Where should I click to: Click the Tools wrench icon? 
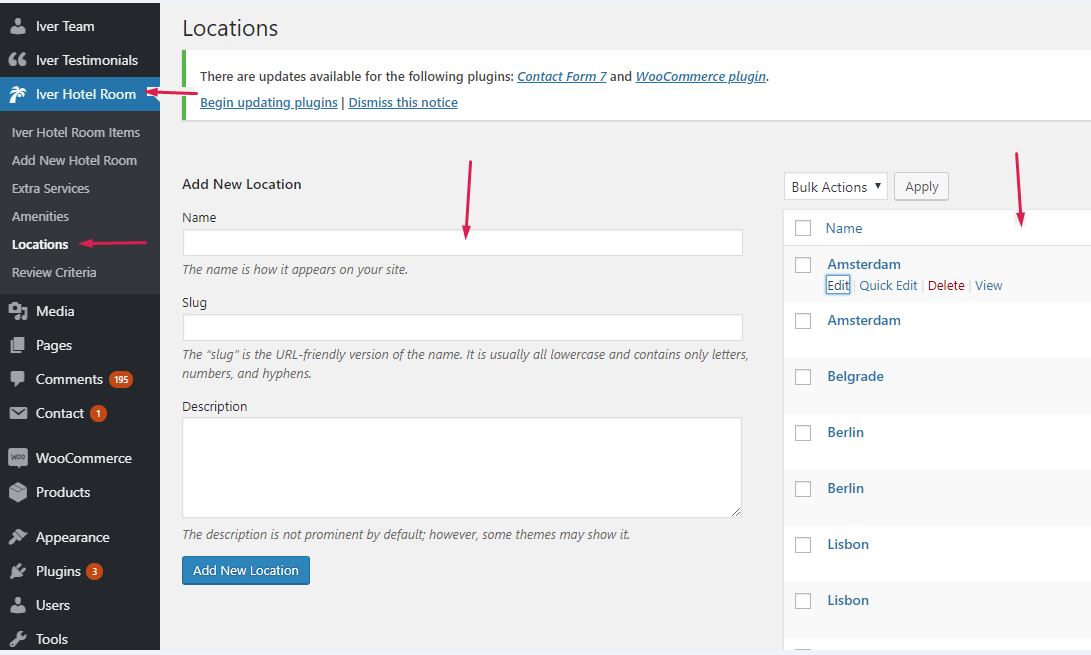click(x=18, y=638)
